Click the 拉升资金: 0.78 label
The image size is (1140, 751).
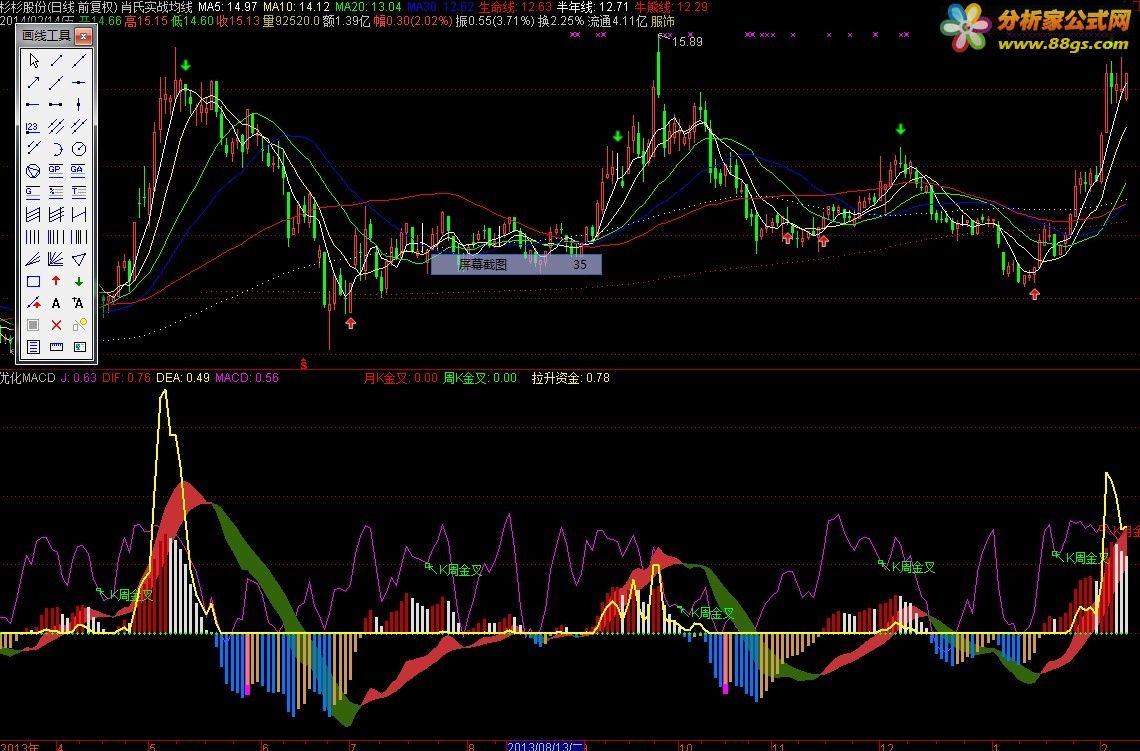[x=571, y=377]
